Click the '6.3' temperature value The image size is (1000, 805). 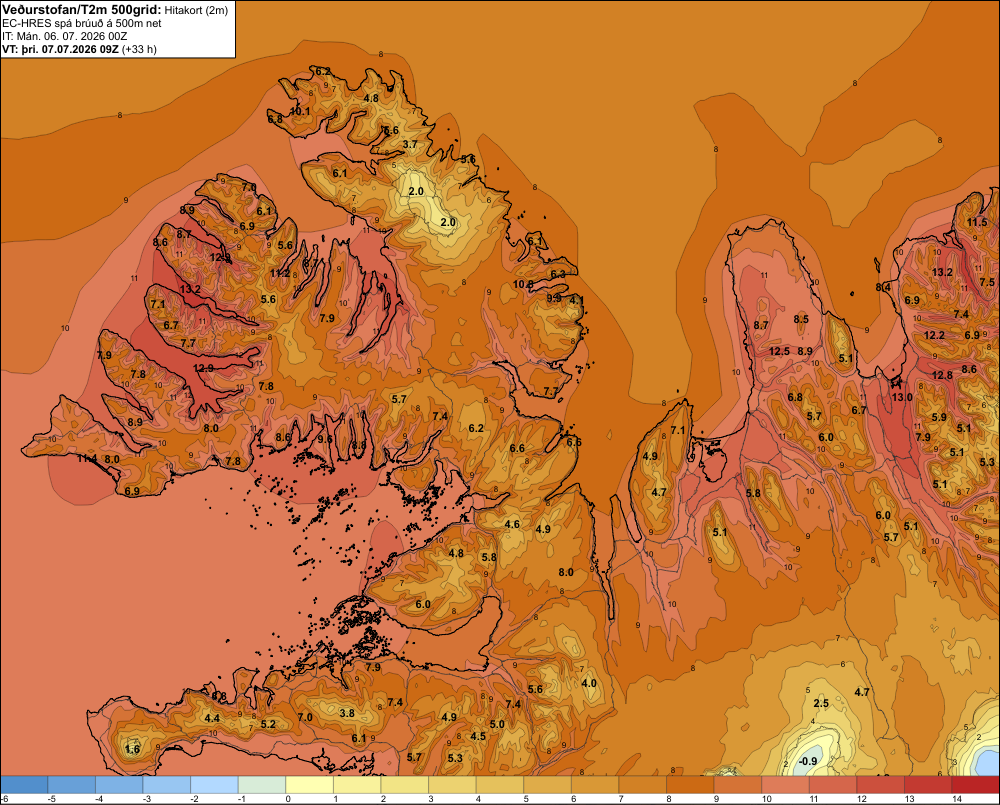558,274
